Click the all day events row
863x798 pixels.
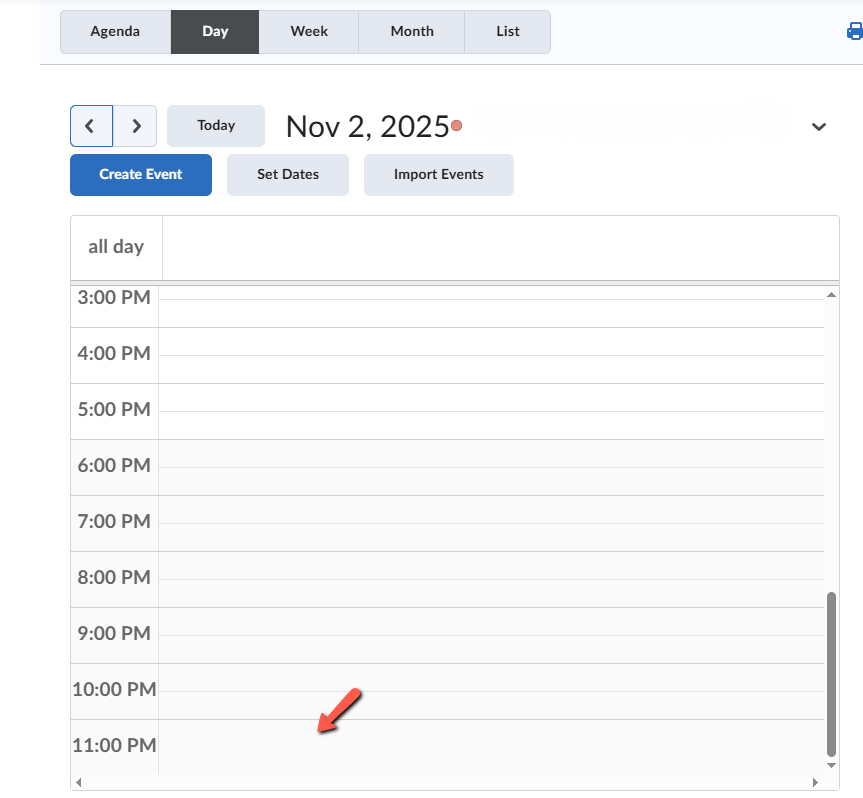tap(450, 247)
